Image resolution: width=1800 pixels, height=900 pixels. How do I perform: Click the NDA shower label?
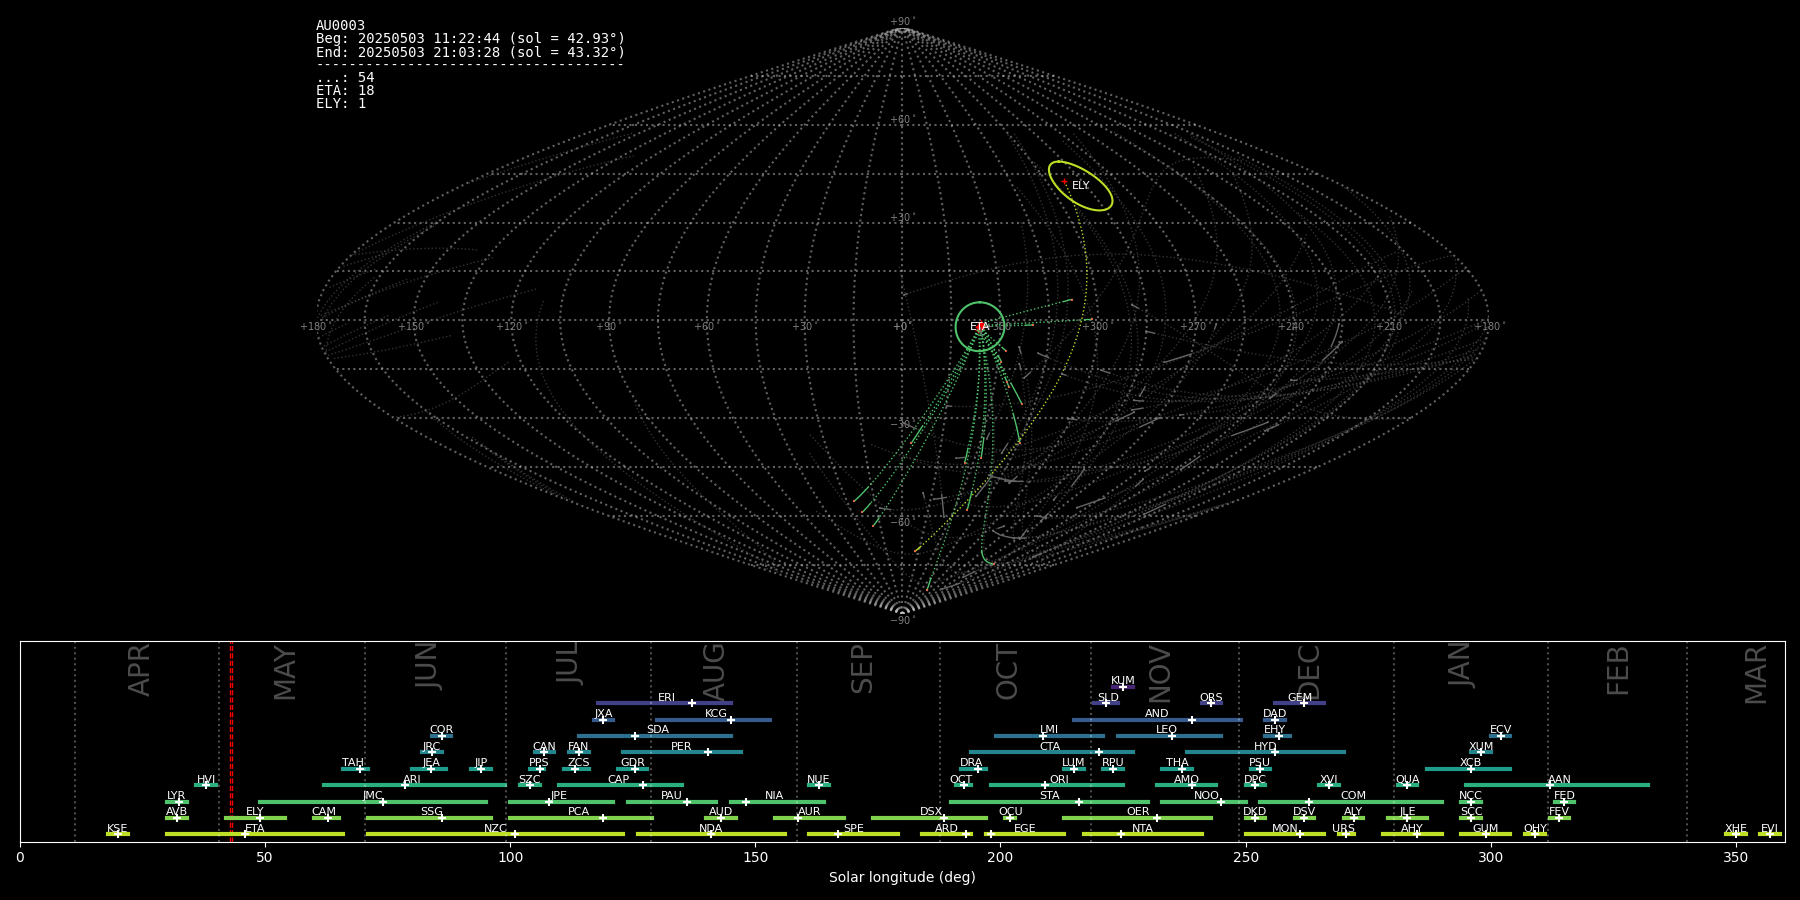[711, 829]
